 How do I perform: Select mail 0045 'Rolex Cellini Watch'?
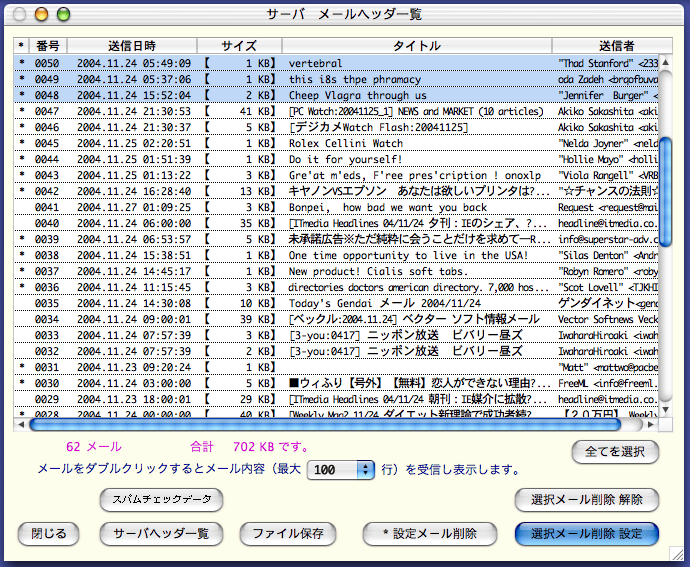pyautogui.click(x=336, y=144)
